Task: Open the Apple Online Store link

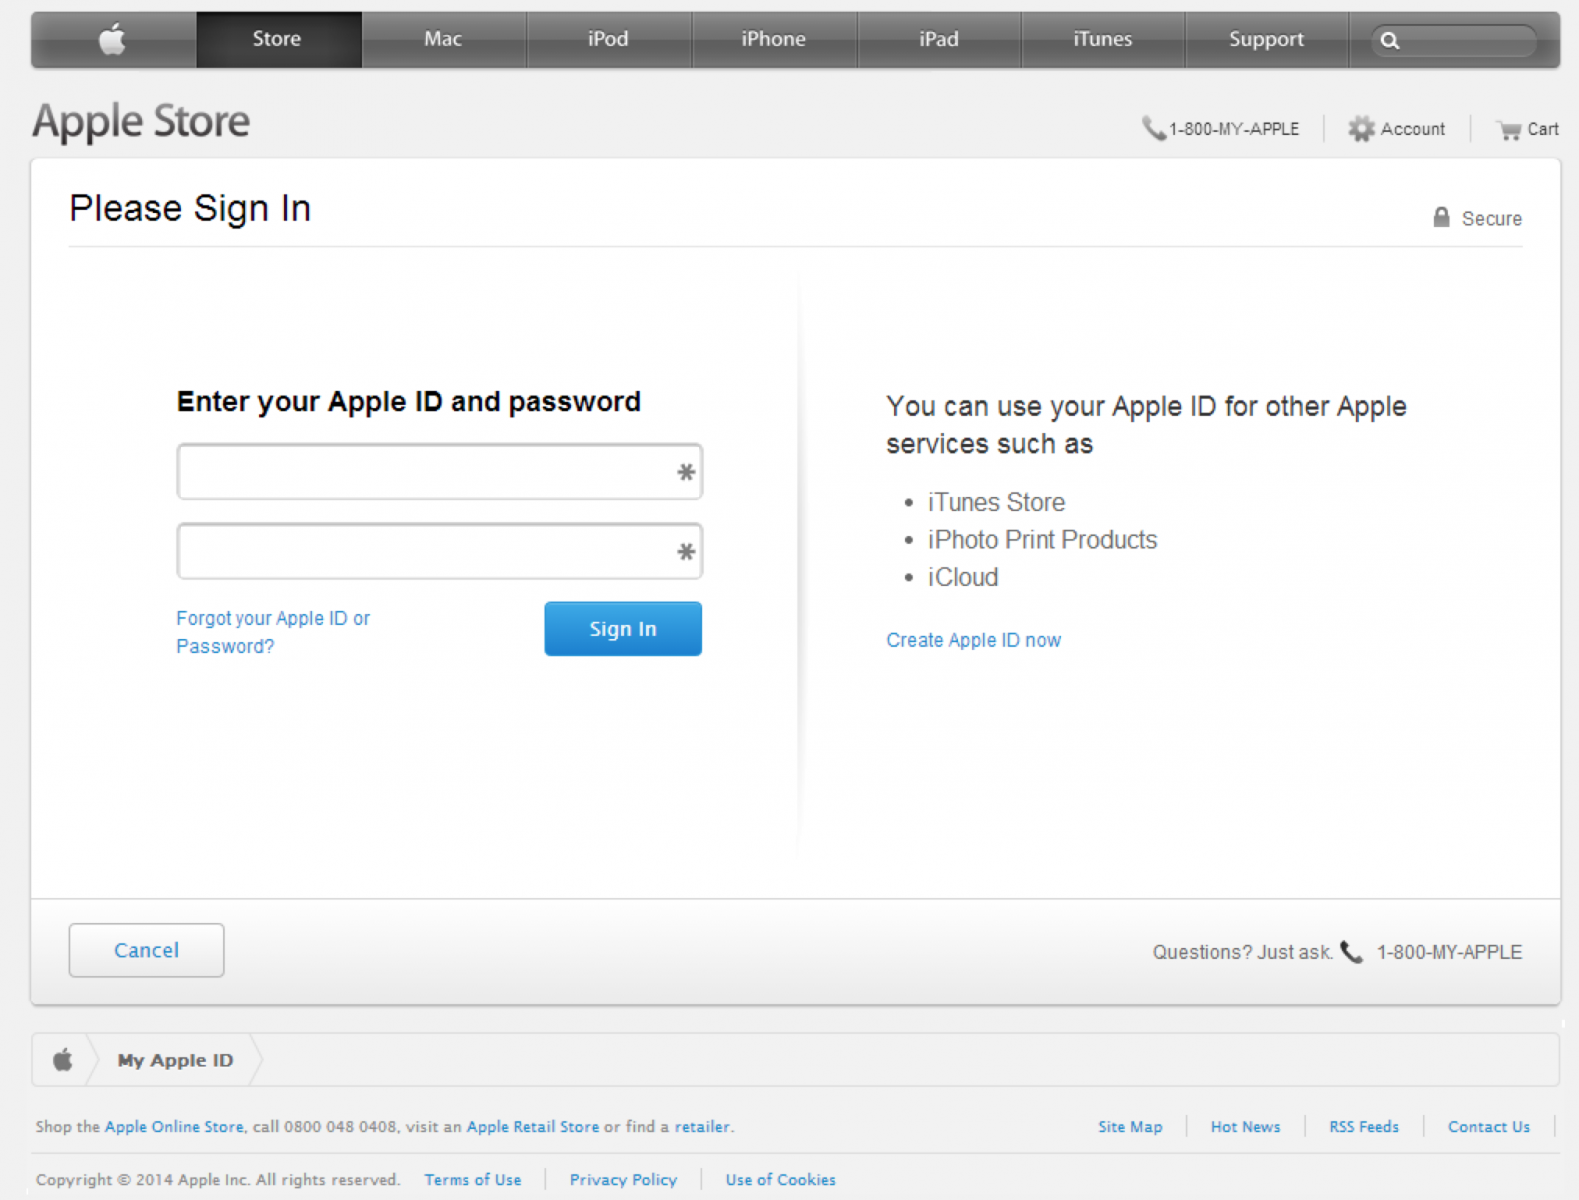Action: [x=174, y=1126]
